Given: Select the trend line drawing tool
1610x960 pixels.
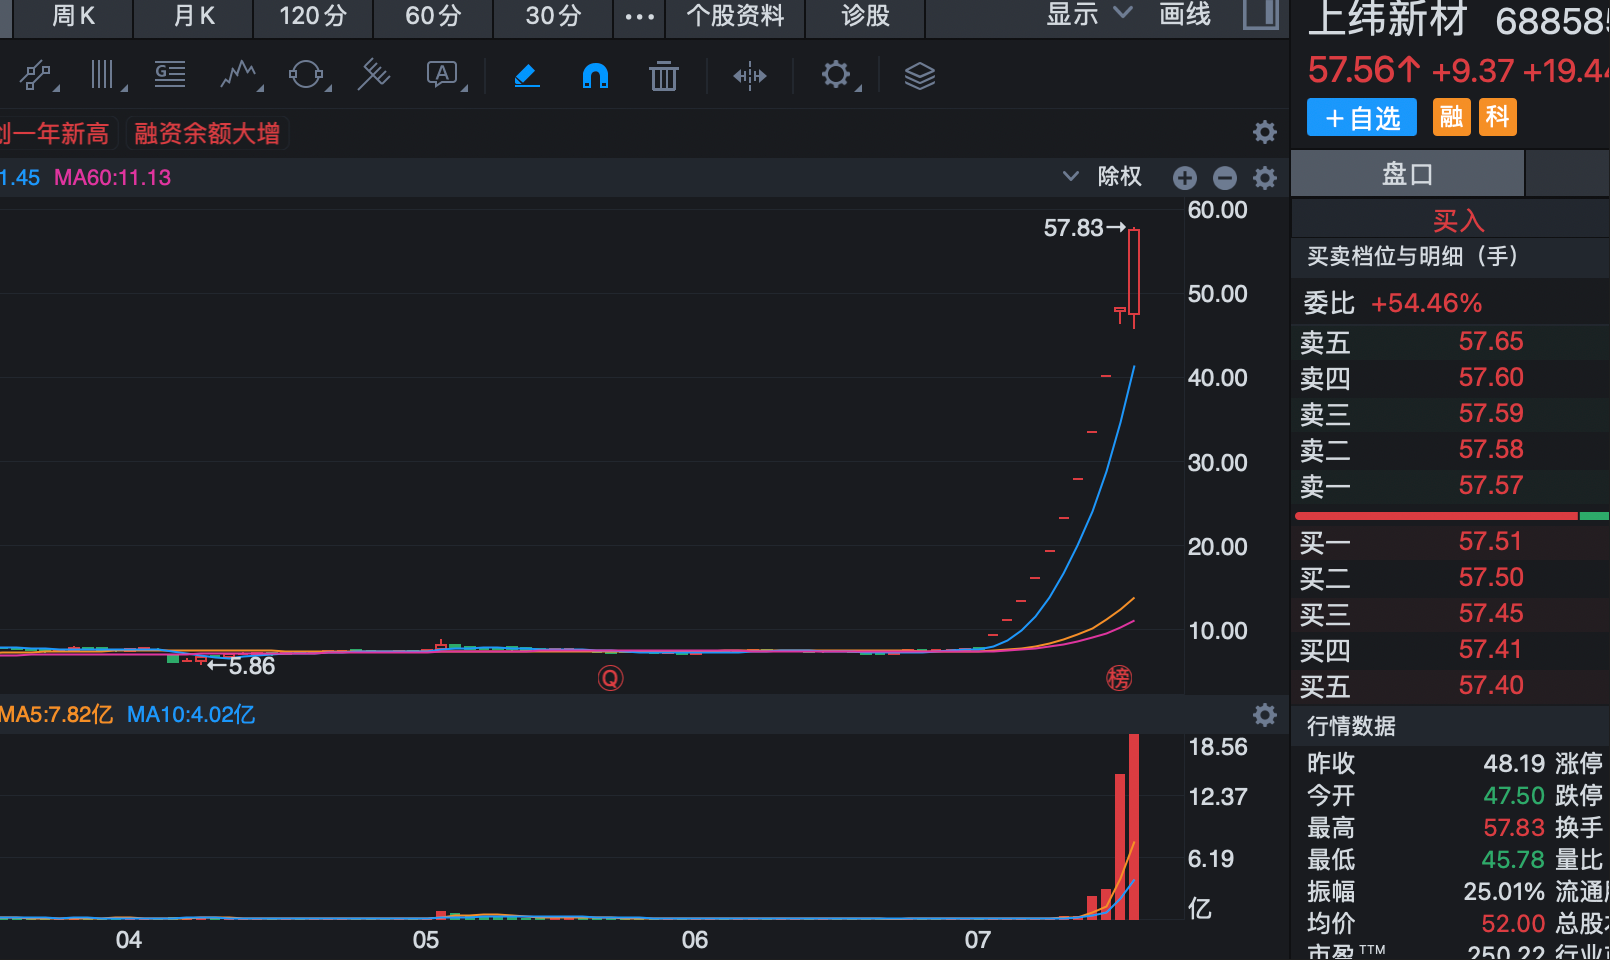Looking at the screenshot, I should click(x=37, y=75).
